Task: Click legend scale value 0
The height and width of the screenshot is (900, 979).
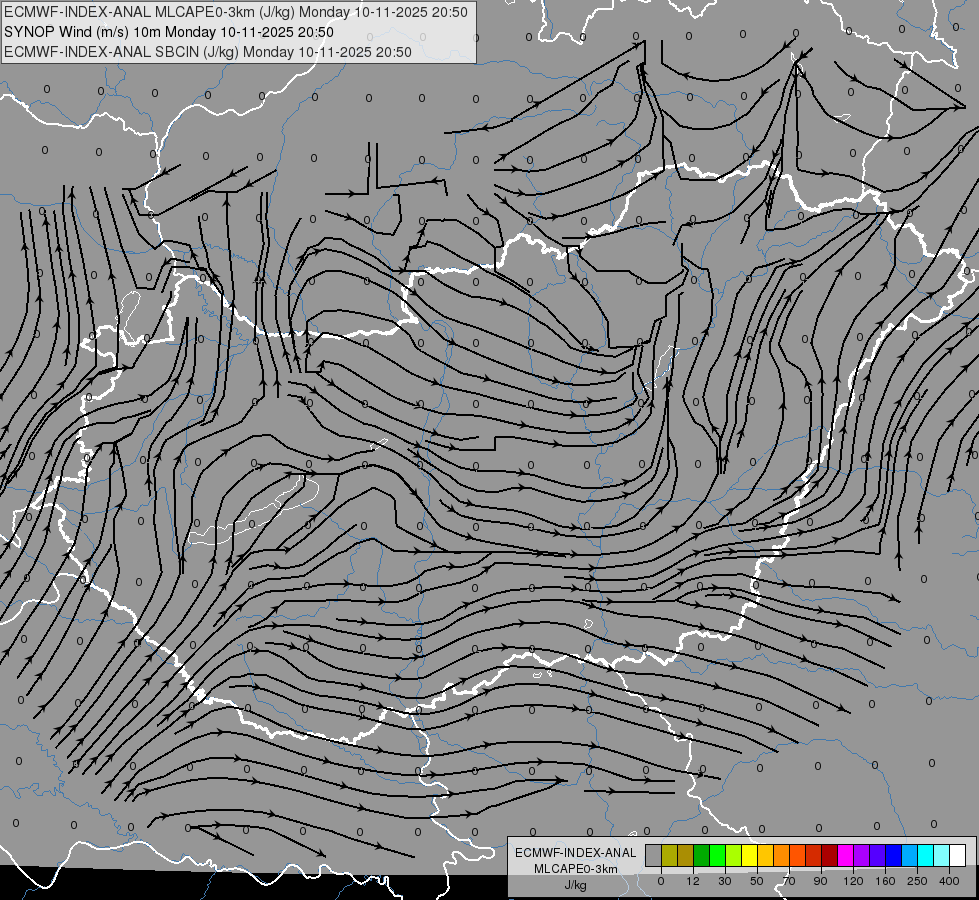Action: pyautogui.click(x=661, y=881)
